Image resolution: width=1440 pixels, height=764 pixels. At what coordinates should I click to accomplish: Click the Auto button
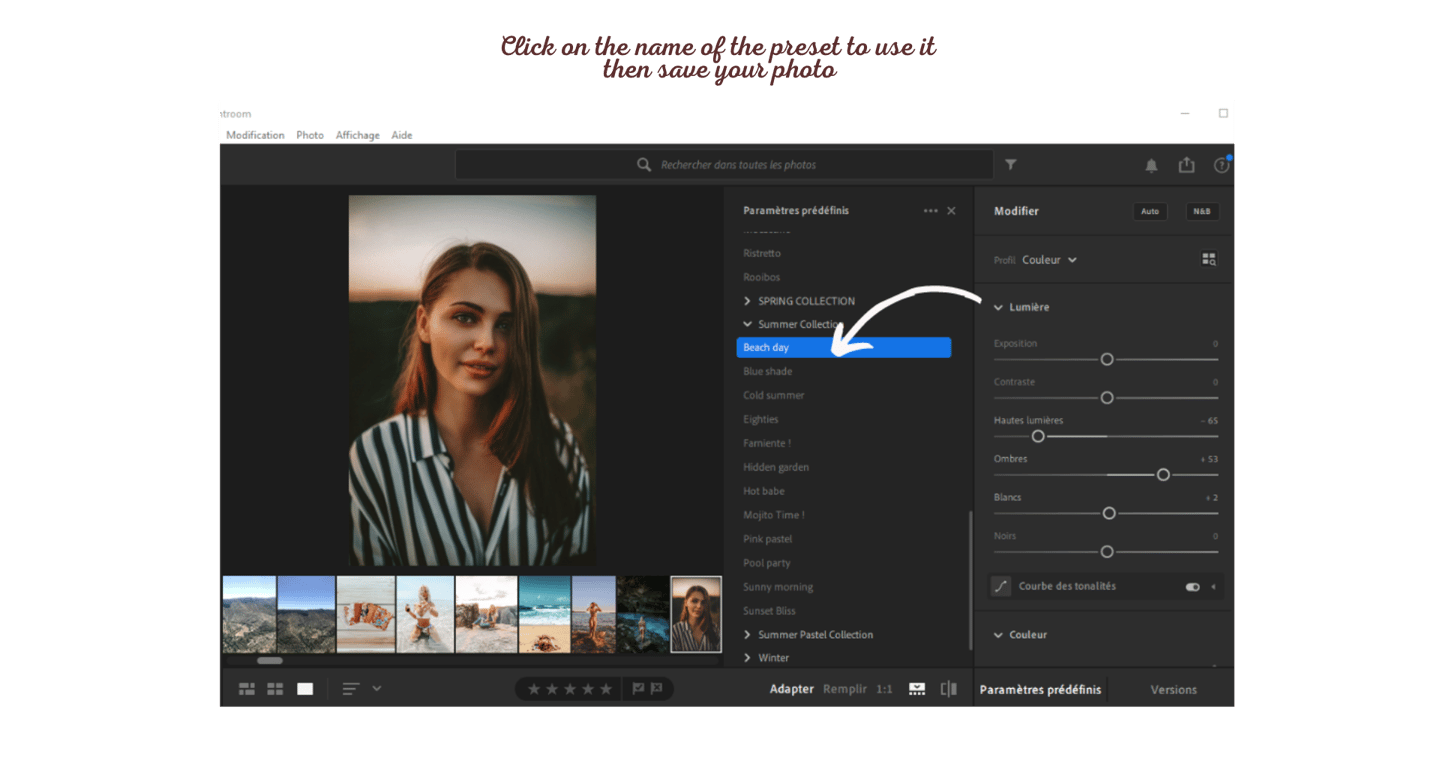(x=1150, y=211)
